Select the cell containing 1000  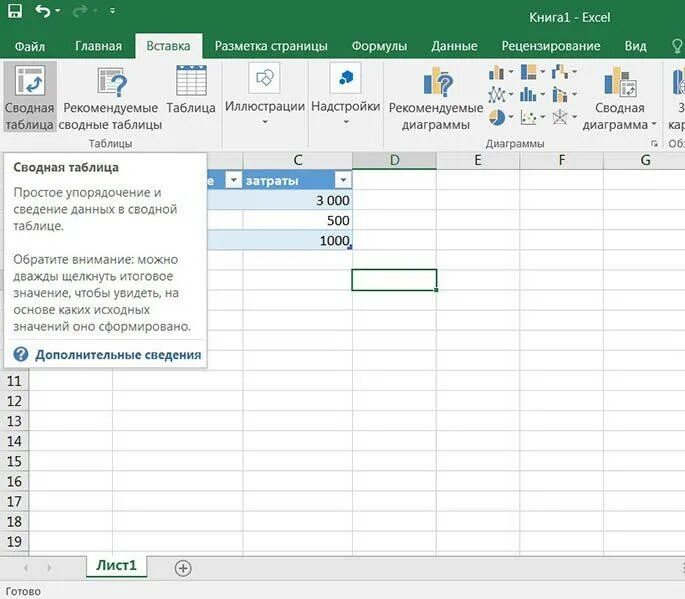pyautogui.click(x=298, y=240)
